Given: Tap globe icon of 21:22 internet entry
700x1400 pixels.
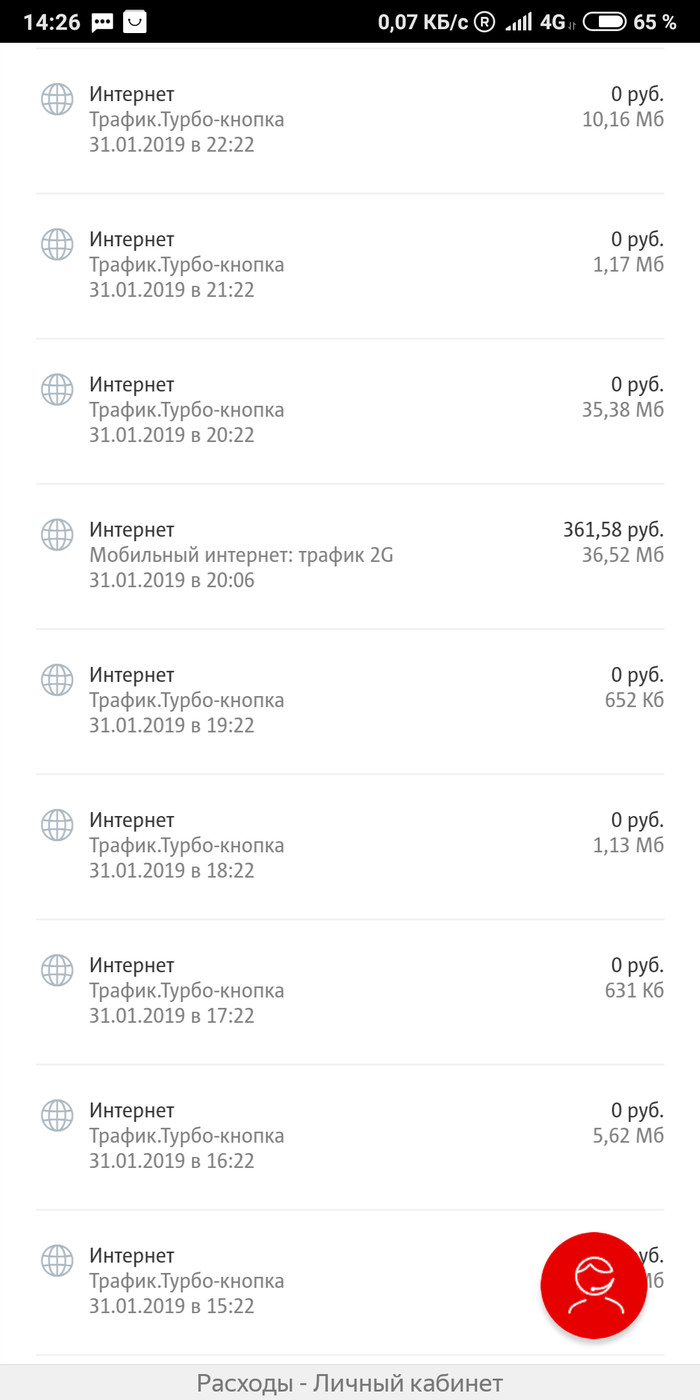Looking at the screenshot, I should point(57,243).
